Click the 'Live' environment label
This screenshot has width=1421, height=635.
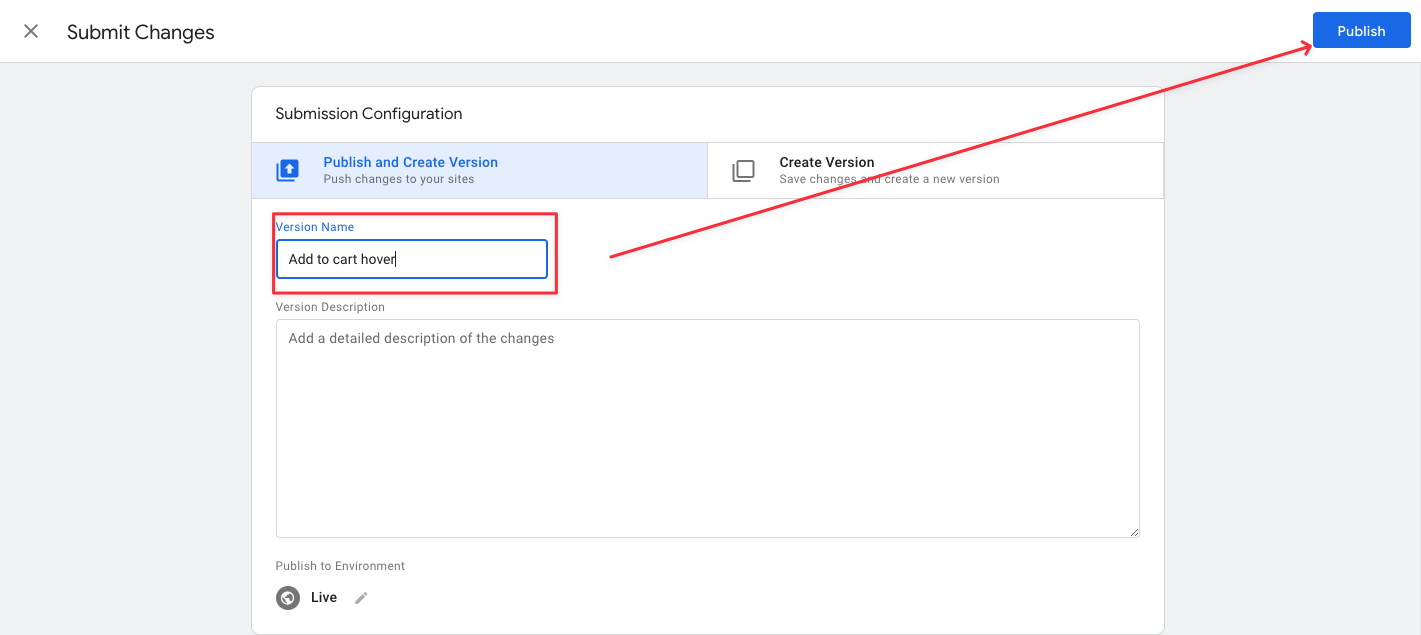coord(324,597)
